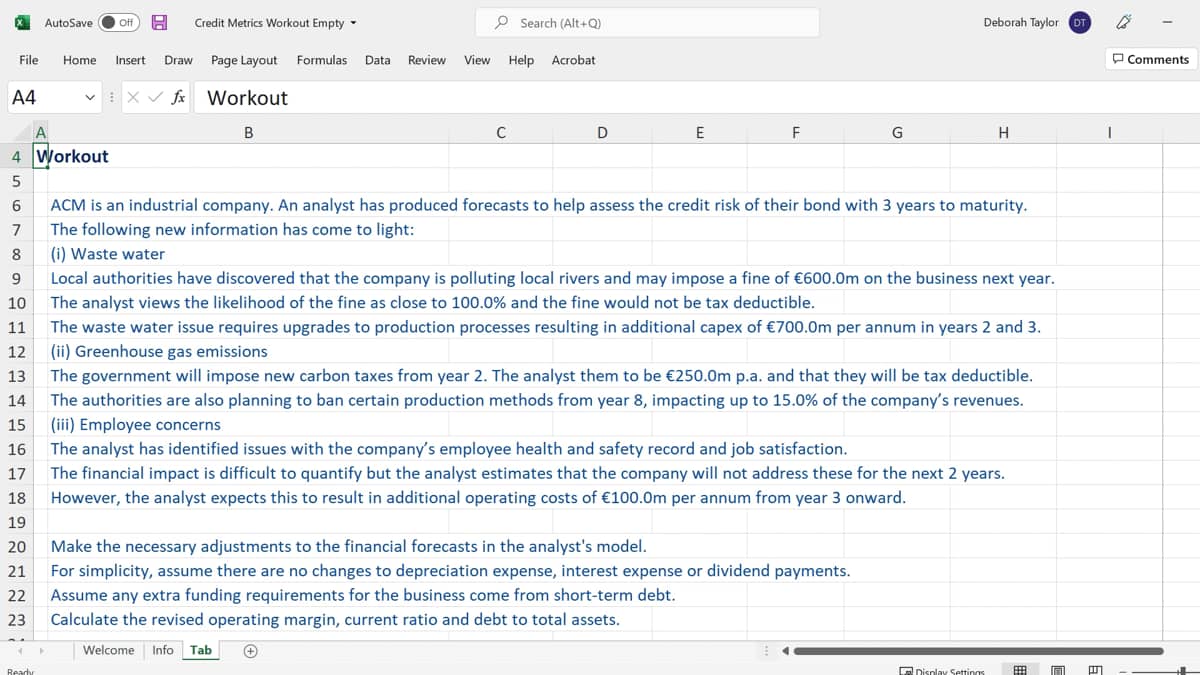1200x675 pixels.
Task: Open Display Settings in the status bar
Action: point(941,671)
